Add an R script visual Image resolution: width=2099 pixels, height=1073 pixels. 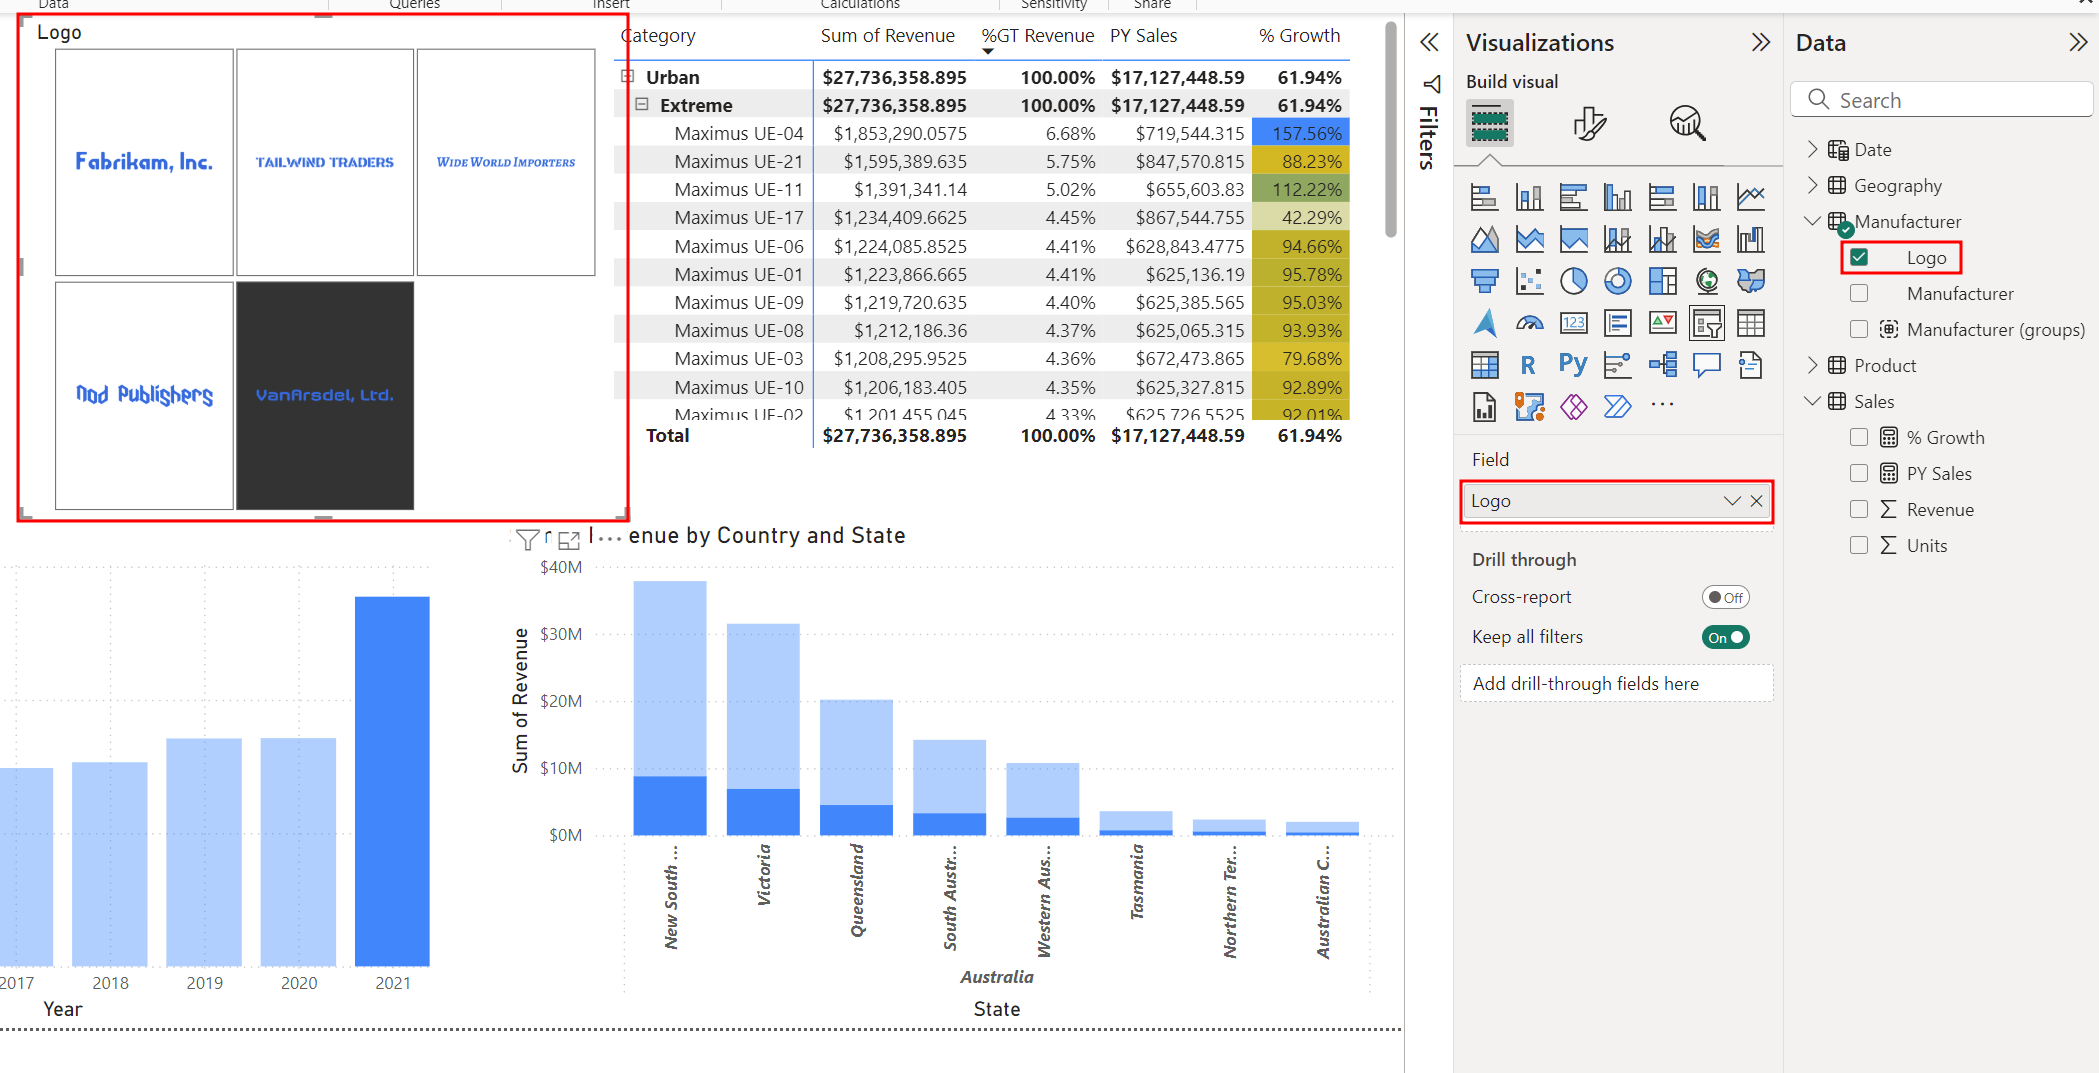pyautogui.click(x=1529, y=365)
